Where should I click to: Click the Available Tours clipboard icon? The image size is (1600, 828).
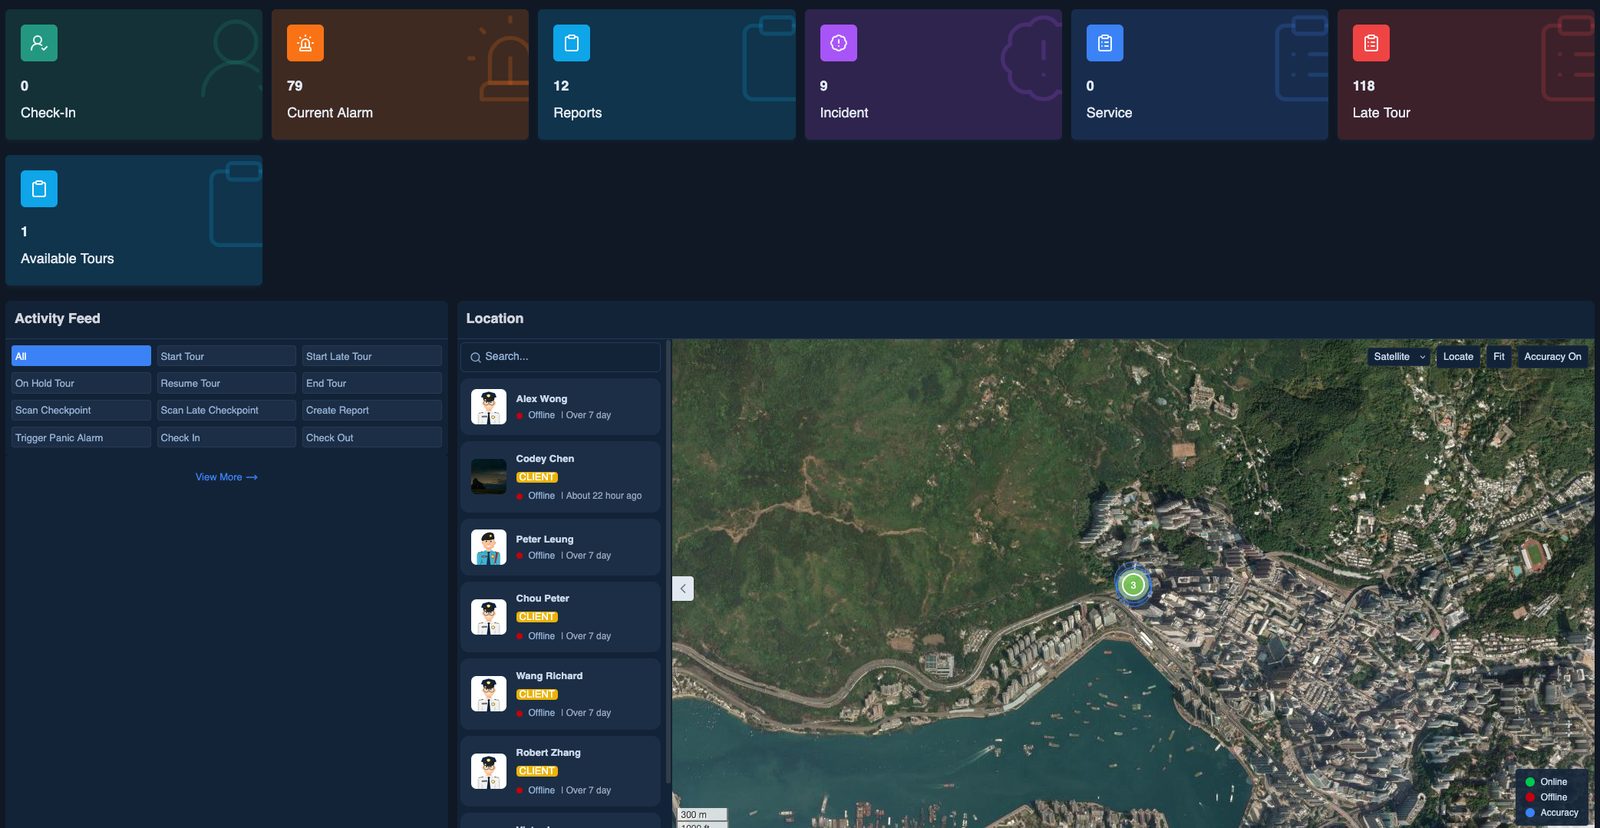click(x=39, y=189)
